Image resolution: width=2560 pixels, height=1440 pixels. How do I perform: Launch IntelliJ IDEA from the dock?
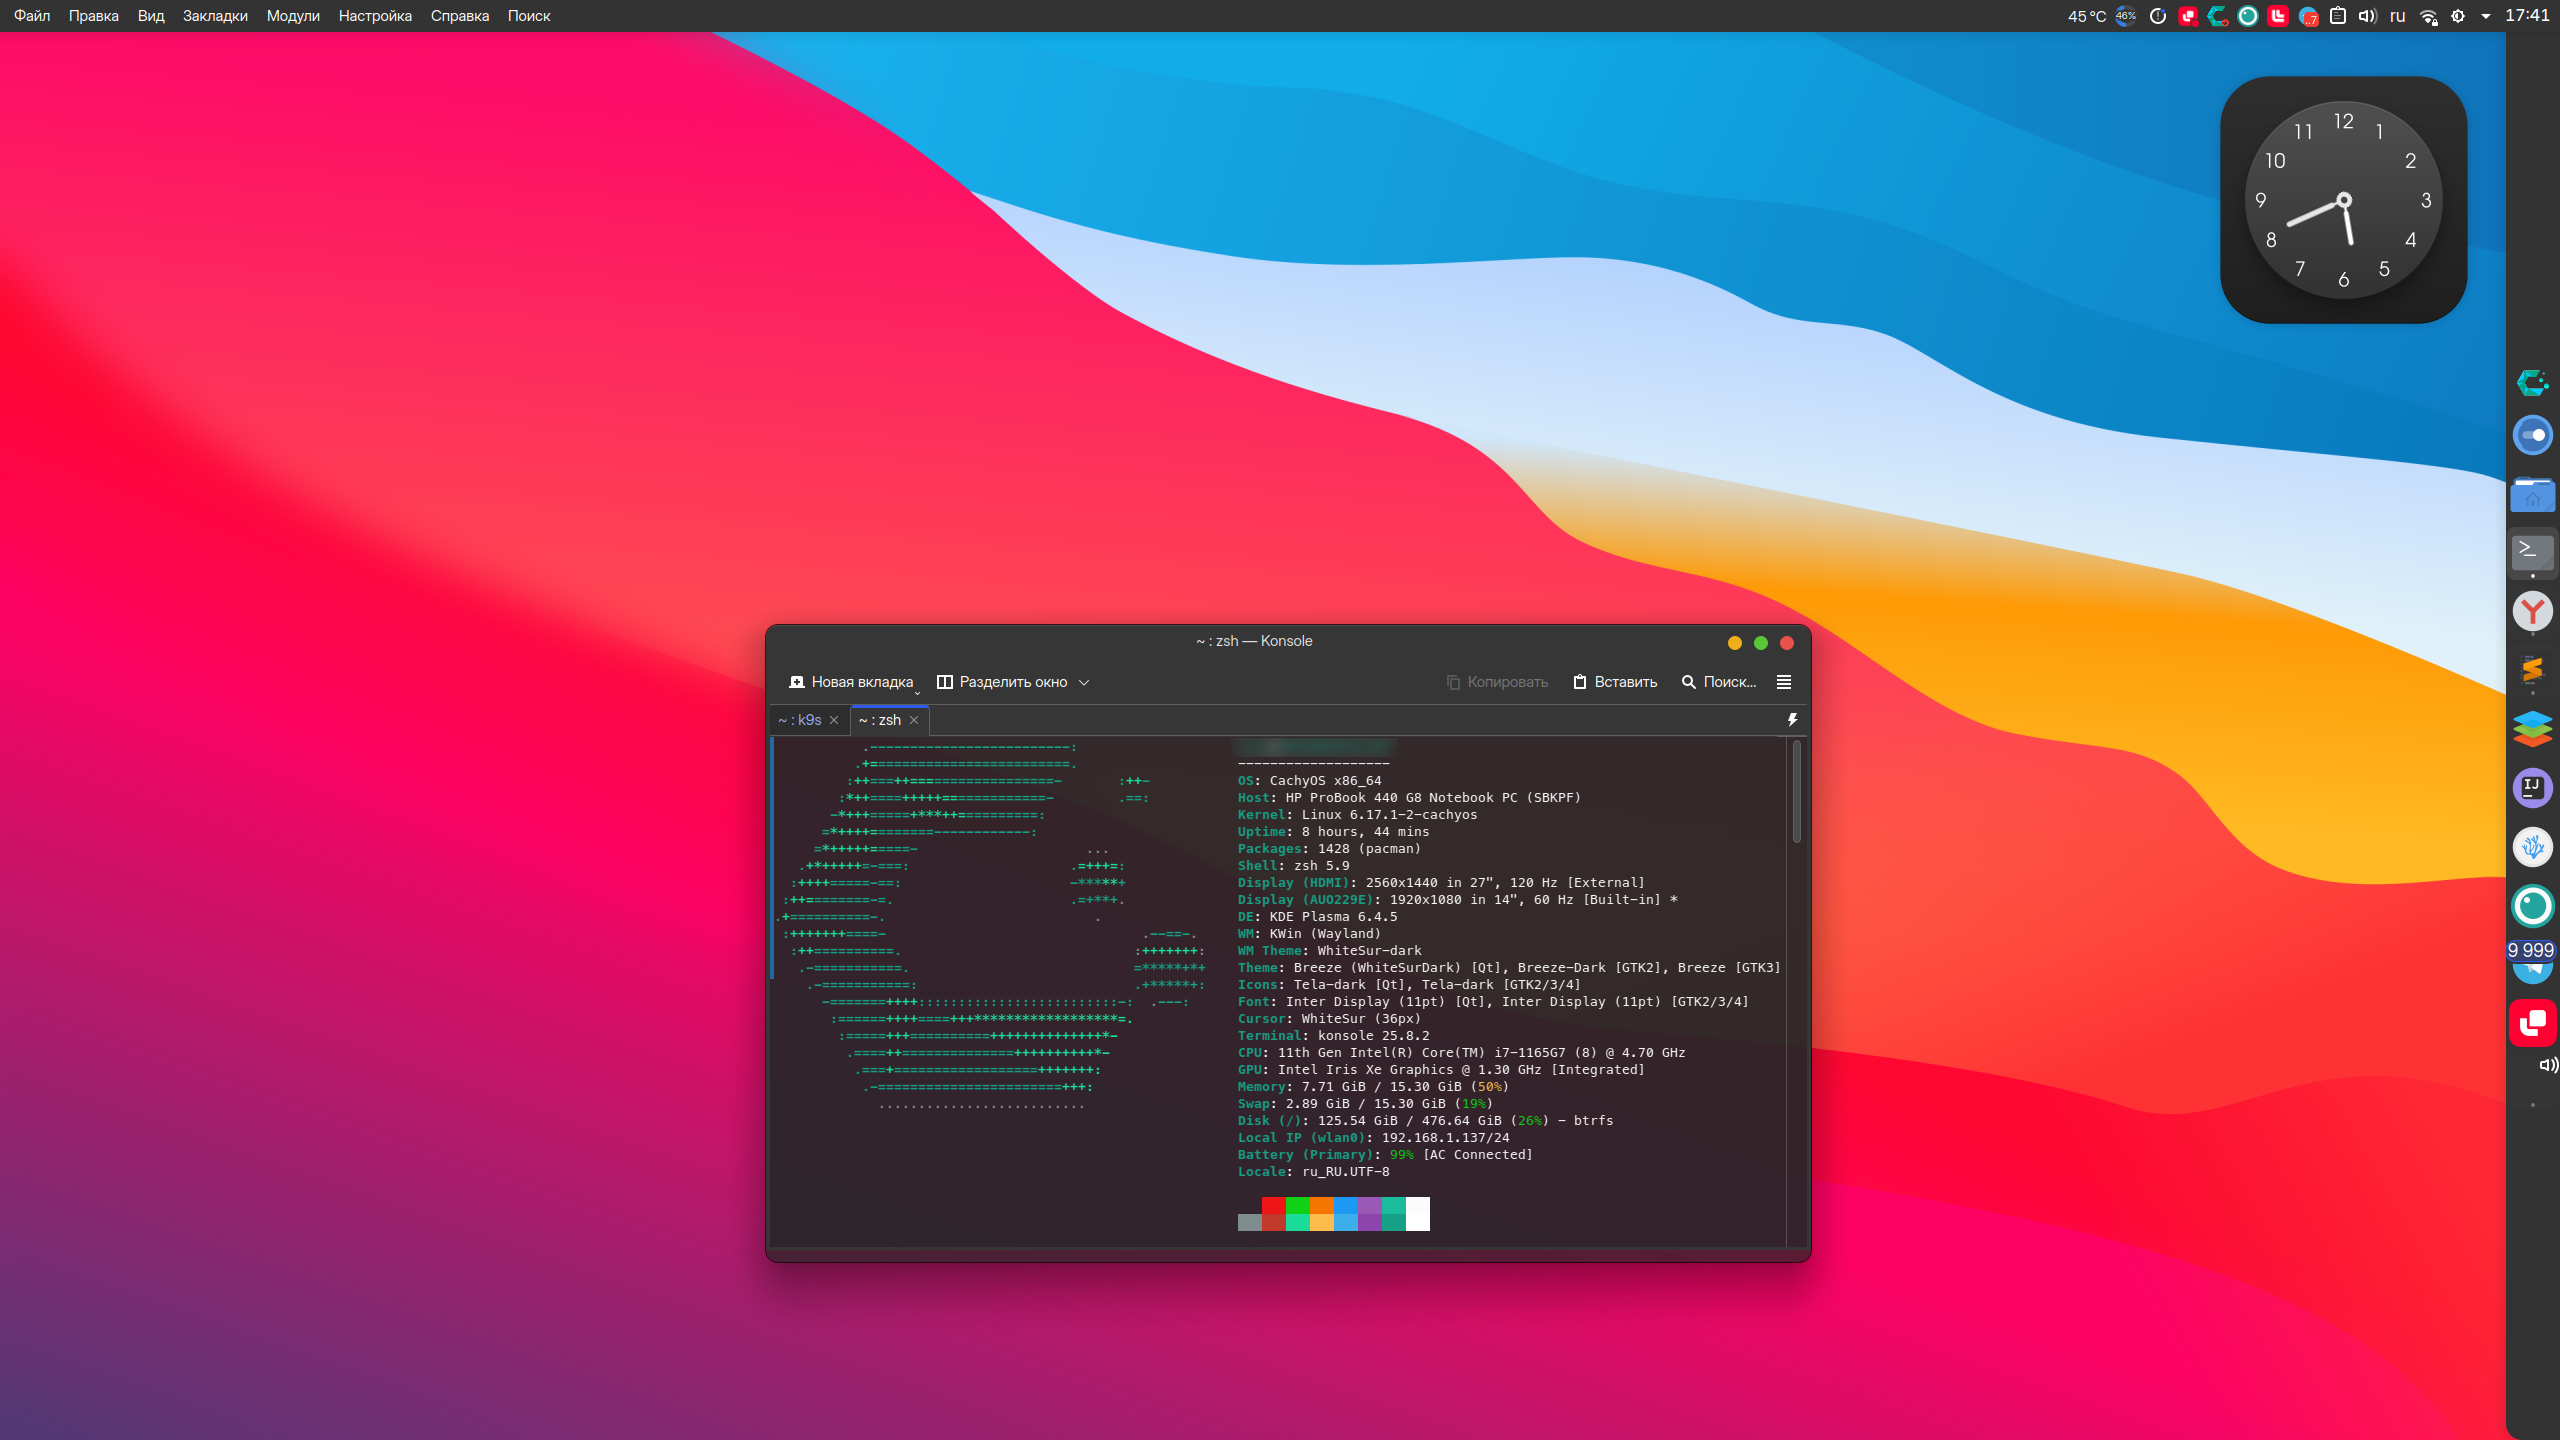(2532, 787)
